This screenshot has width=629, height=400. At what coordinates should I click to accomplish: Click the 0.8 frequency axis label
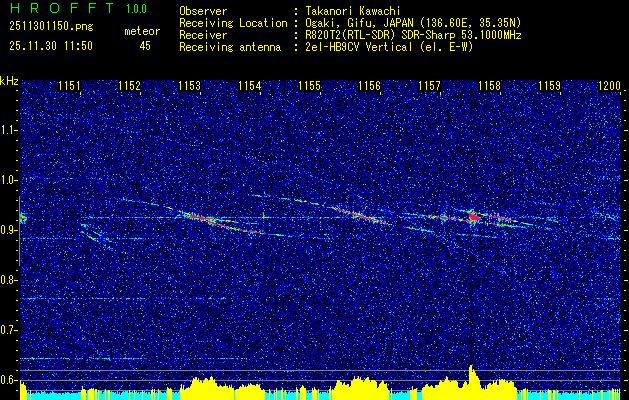click(9, 280)
